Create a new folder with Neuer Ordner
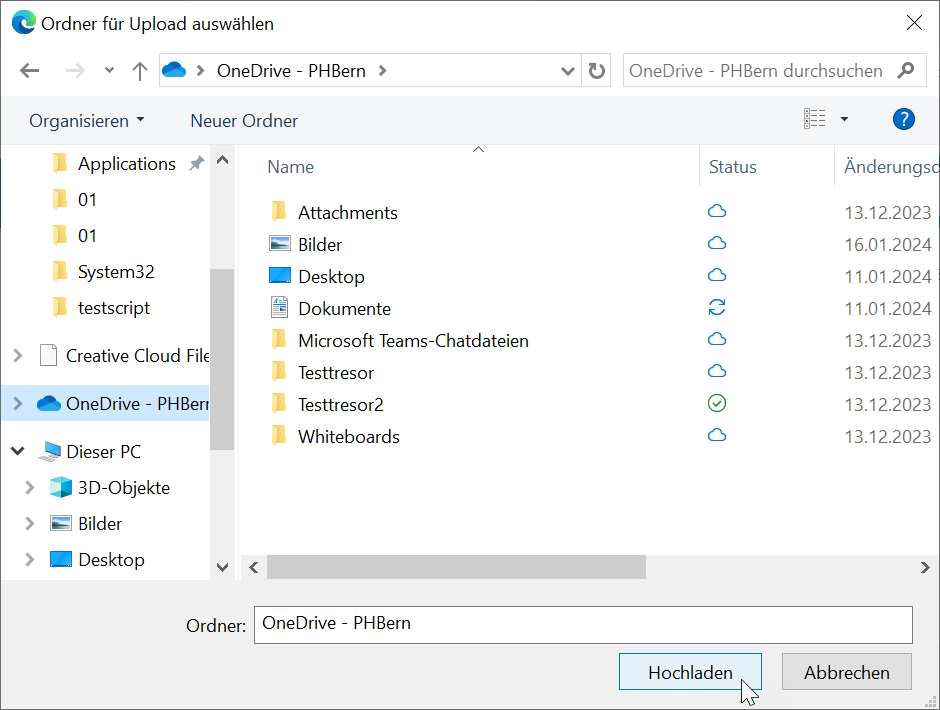 click(244, 121)
